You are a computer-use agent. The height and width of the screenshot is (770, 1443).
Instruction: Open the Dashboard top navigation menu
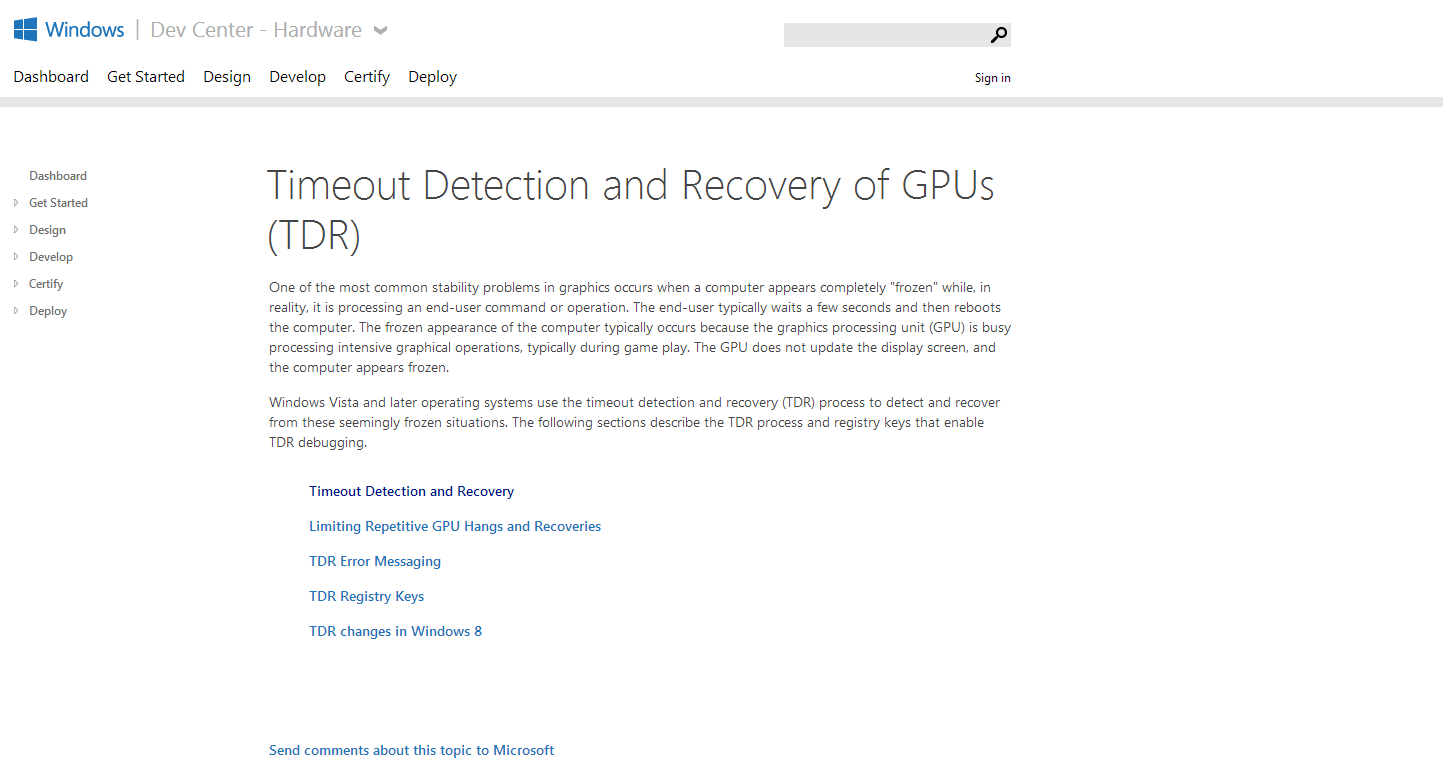pos(51,77)
